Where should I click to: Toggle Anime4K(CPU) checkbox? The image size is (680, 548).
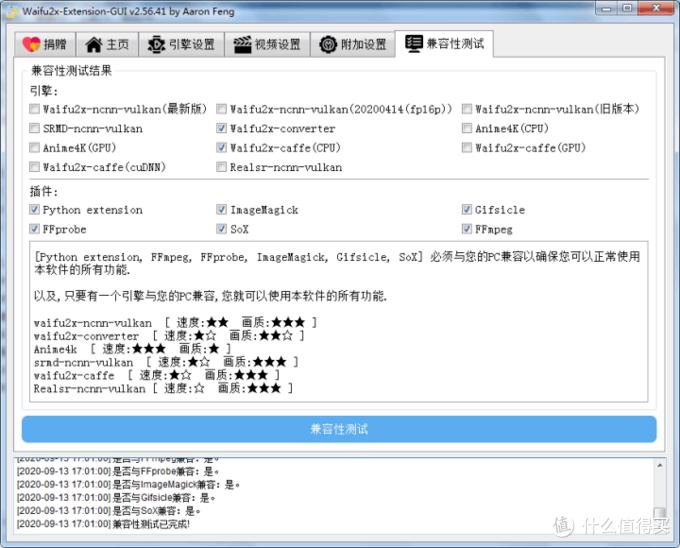point(467,128)
